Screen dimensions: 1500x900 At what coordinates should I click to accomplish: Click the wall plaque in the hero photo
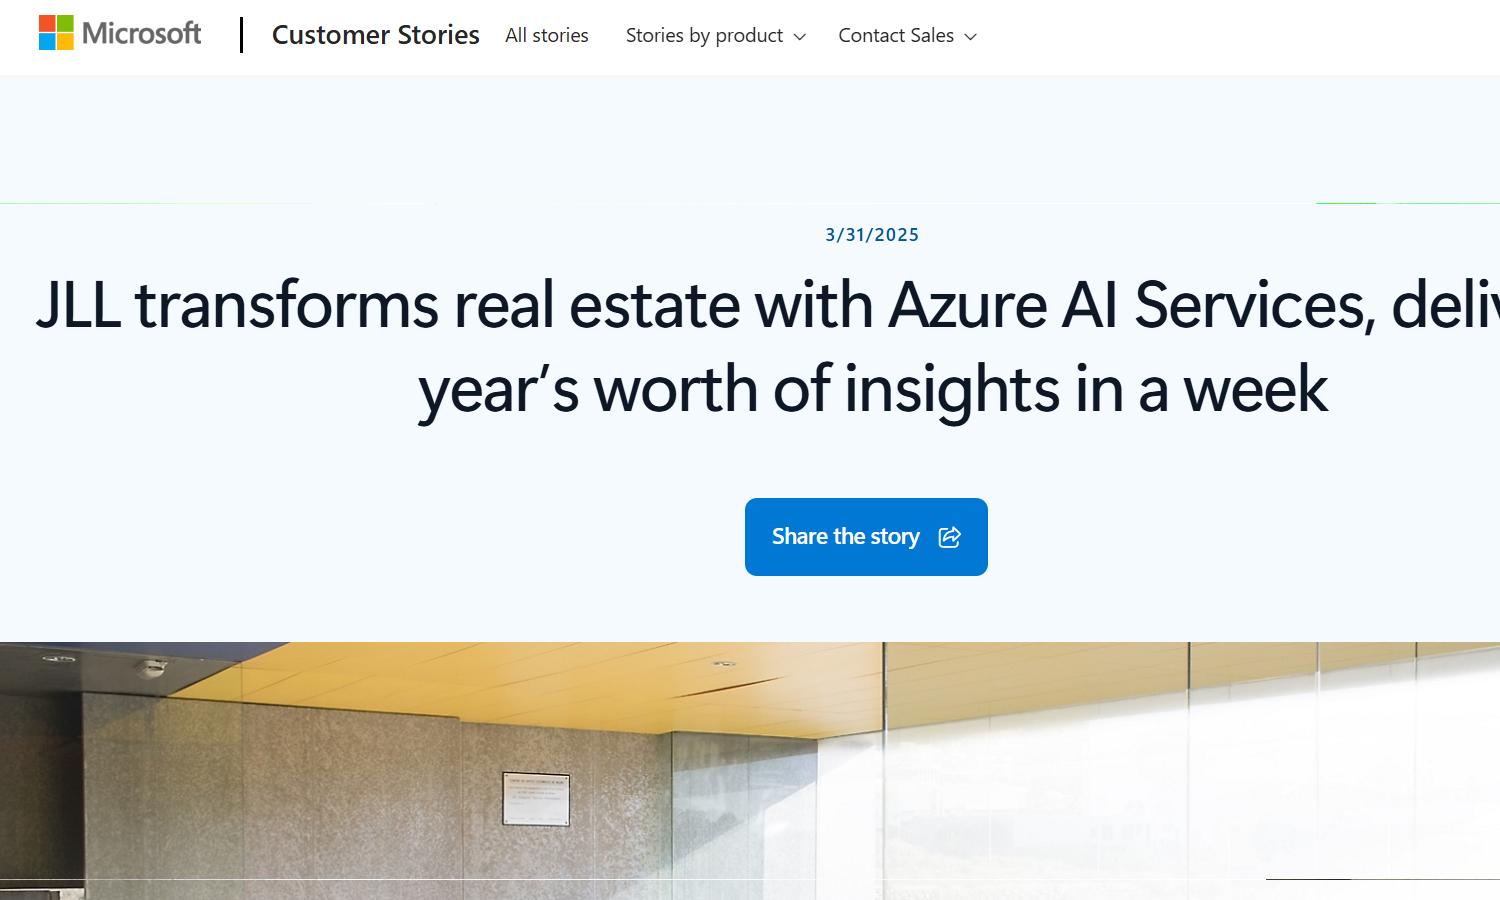coord(536,799)
